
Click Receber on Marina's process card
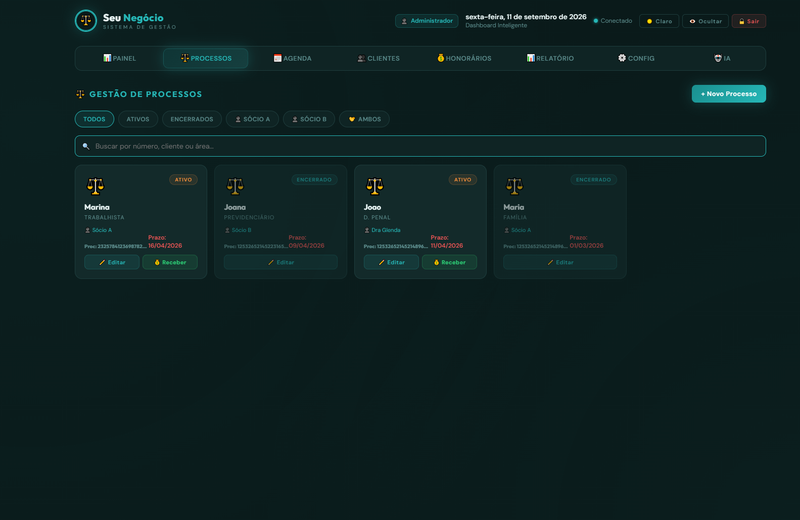(170, 262)
